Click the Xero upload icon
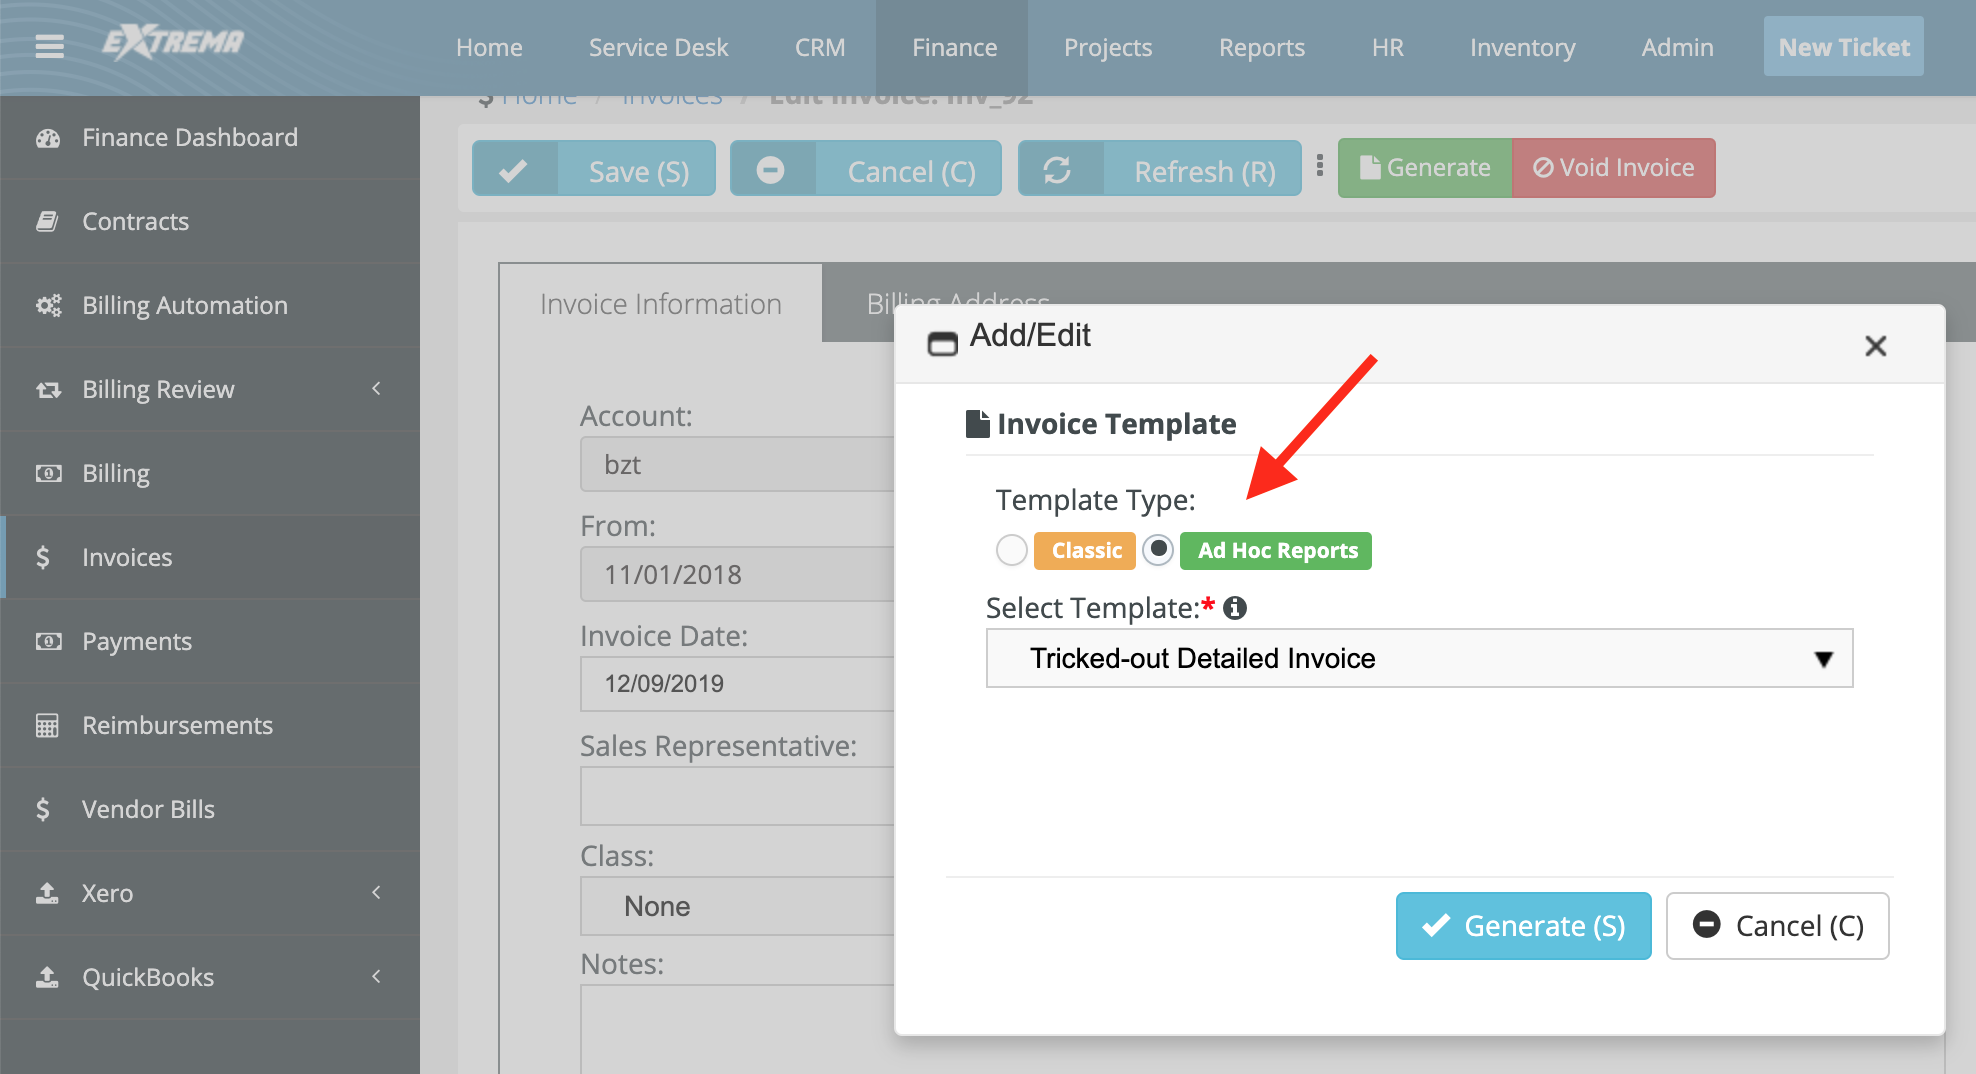Viewport: 1976px width, 1074px height. click(x=47, y=893)
